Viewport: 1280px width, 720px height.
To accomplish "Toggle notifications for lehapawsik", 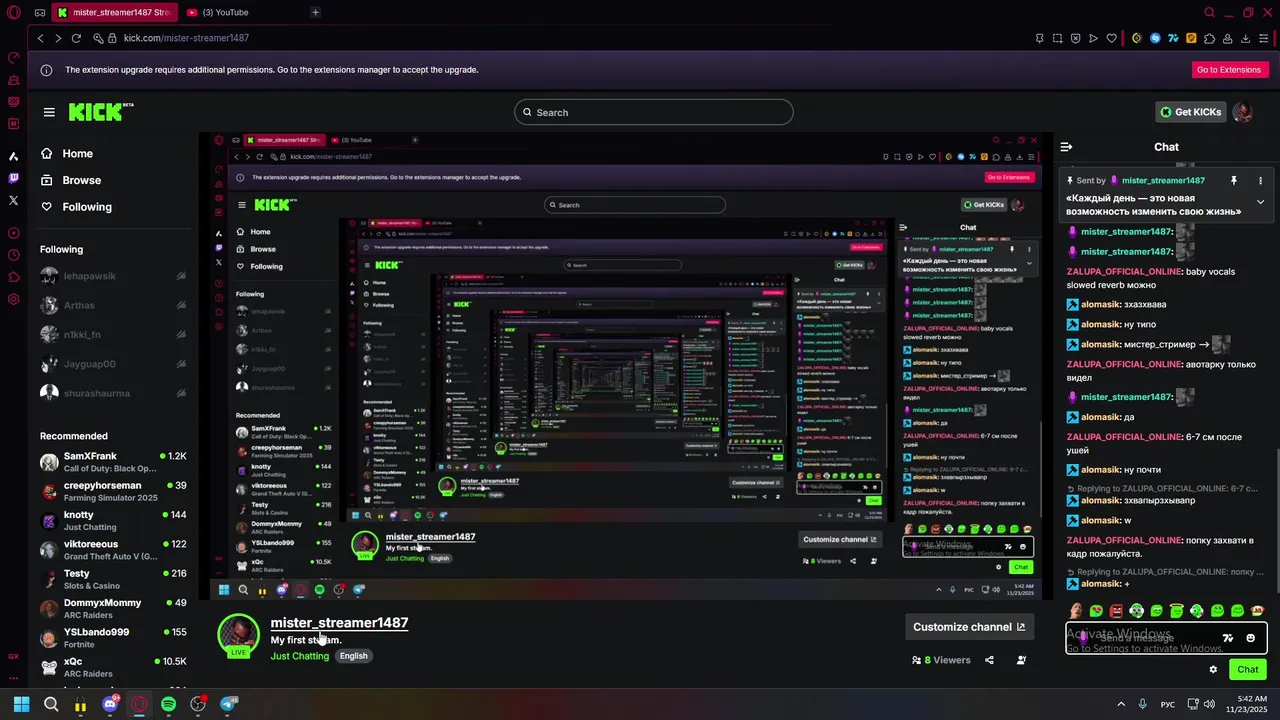I will click(181, 276).
